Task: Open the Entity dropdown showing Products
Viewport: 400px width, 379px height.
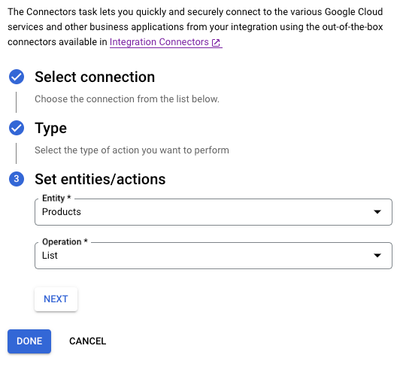Action: point(213,212)
